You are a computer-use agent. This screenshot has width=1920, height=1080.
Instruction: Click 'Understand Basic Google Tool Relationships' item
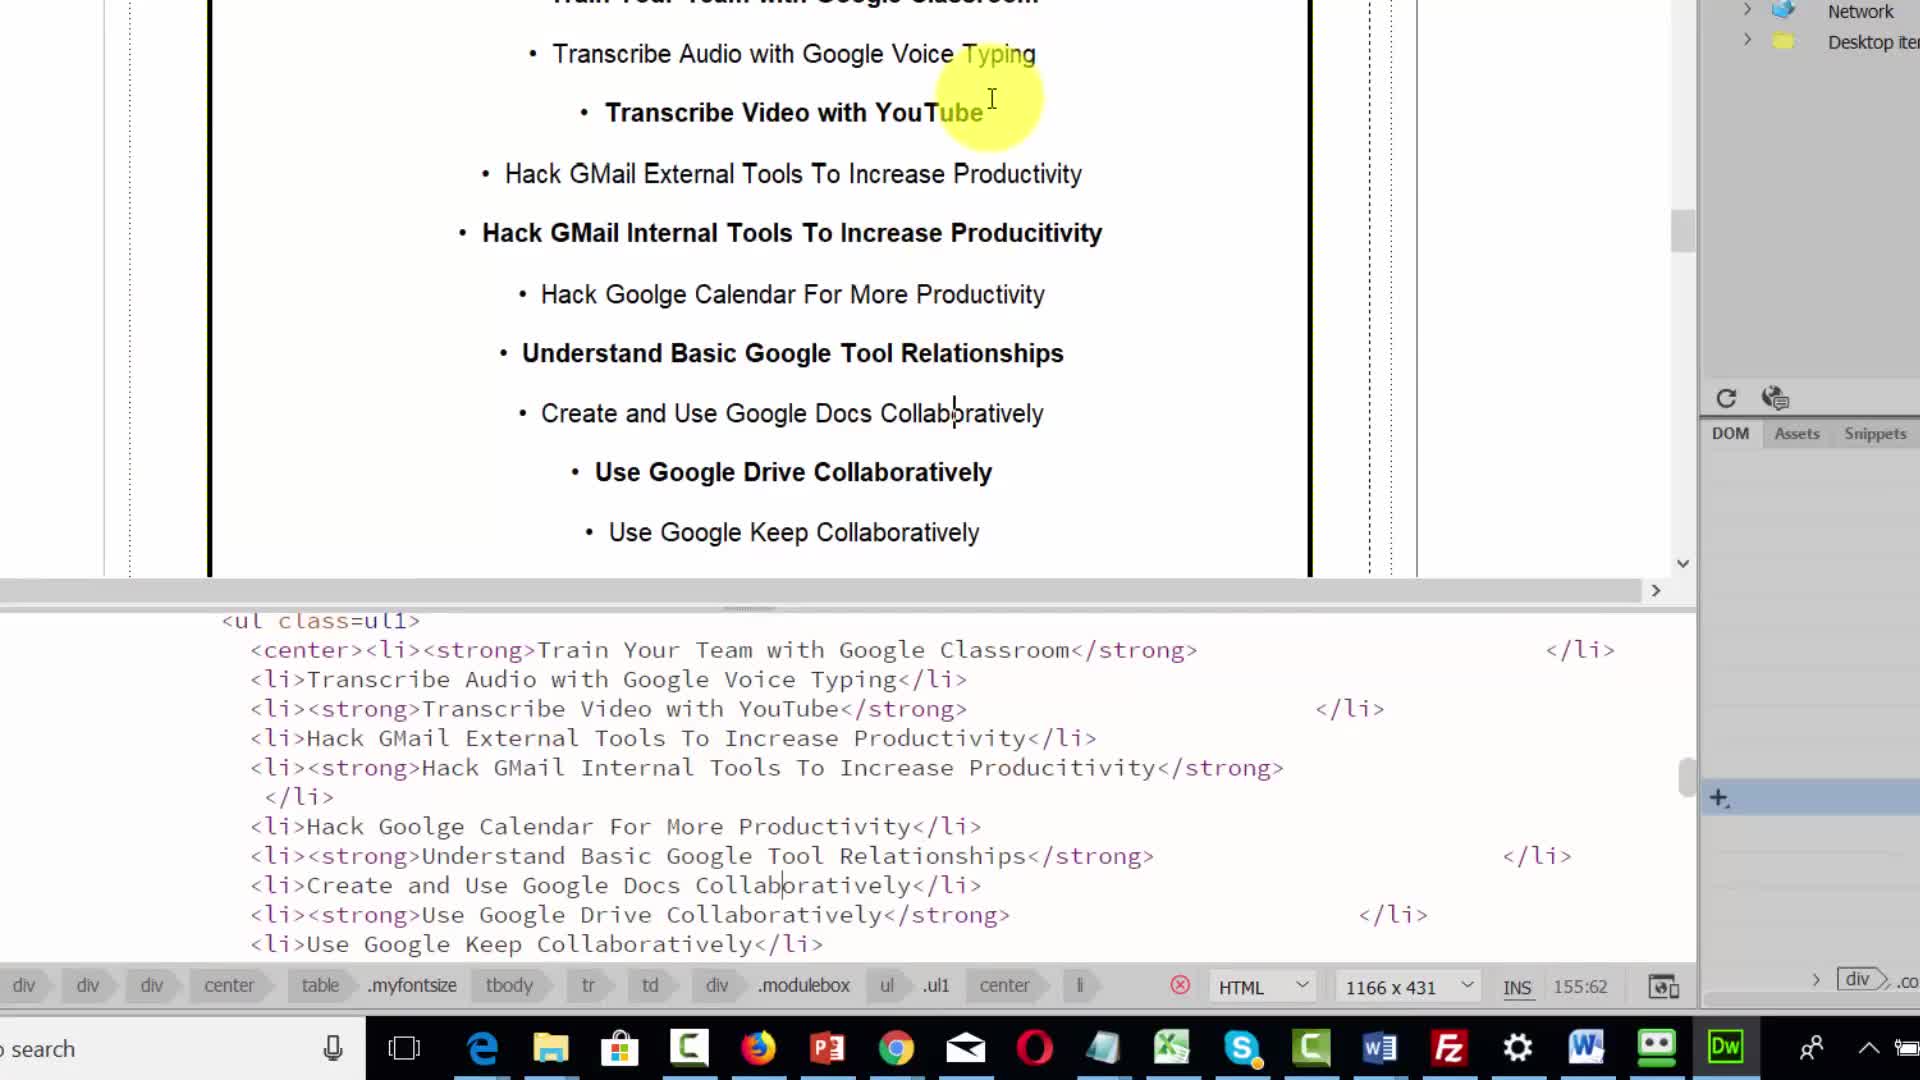tap(792, 353)
